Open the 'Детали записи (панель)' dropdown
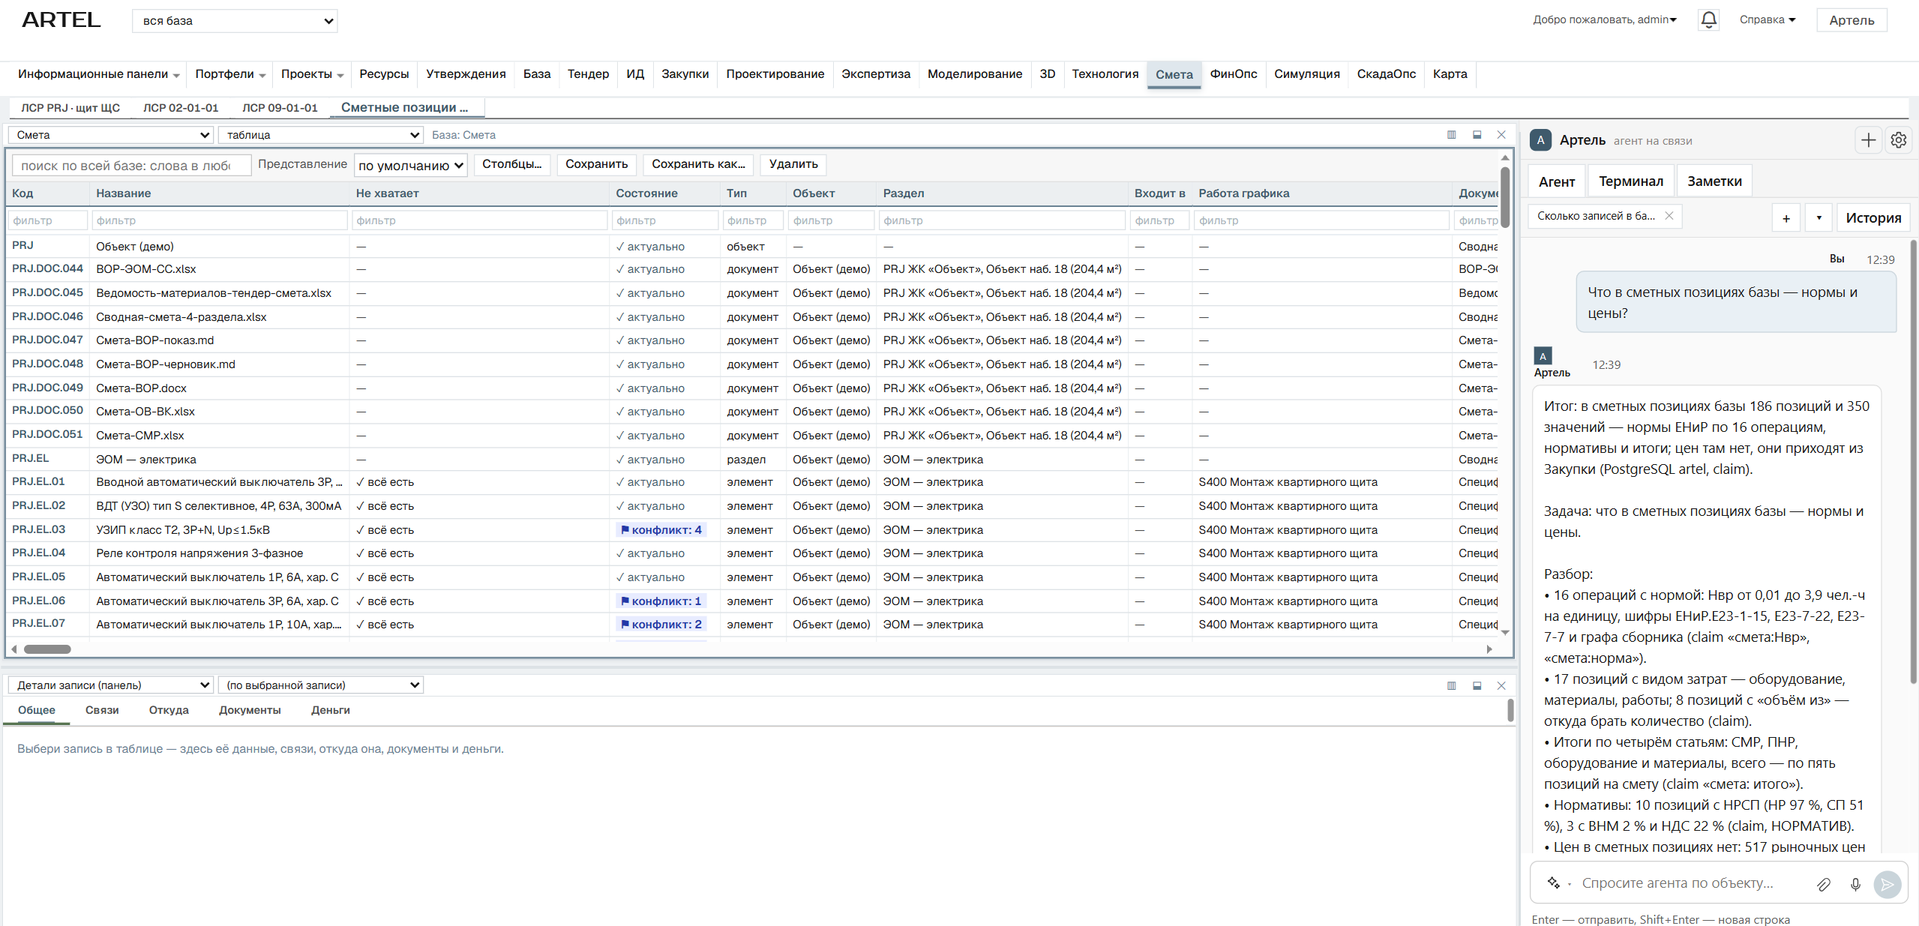This screenshot has width=1919, height=926. coord(111,685)
